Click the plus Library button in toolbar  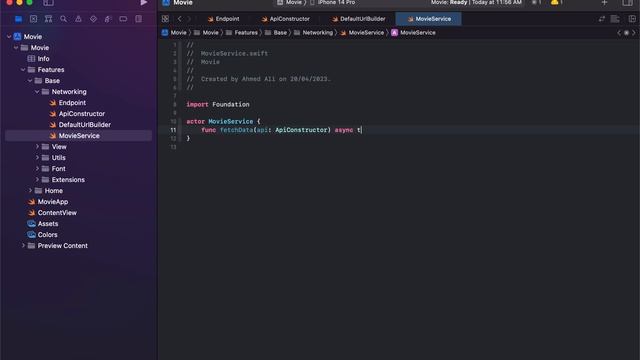[x=604, y=3]
